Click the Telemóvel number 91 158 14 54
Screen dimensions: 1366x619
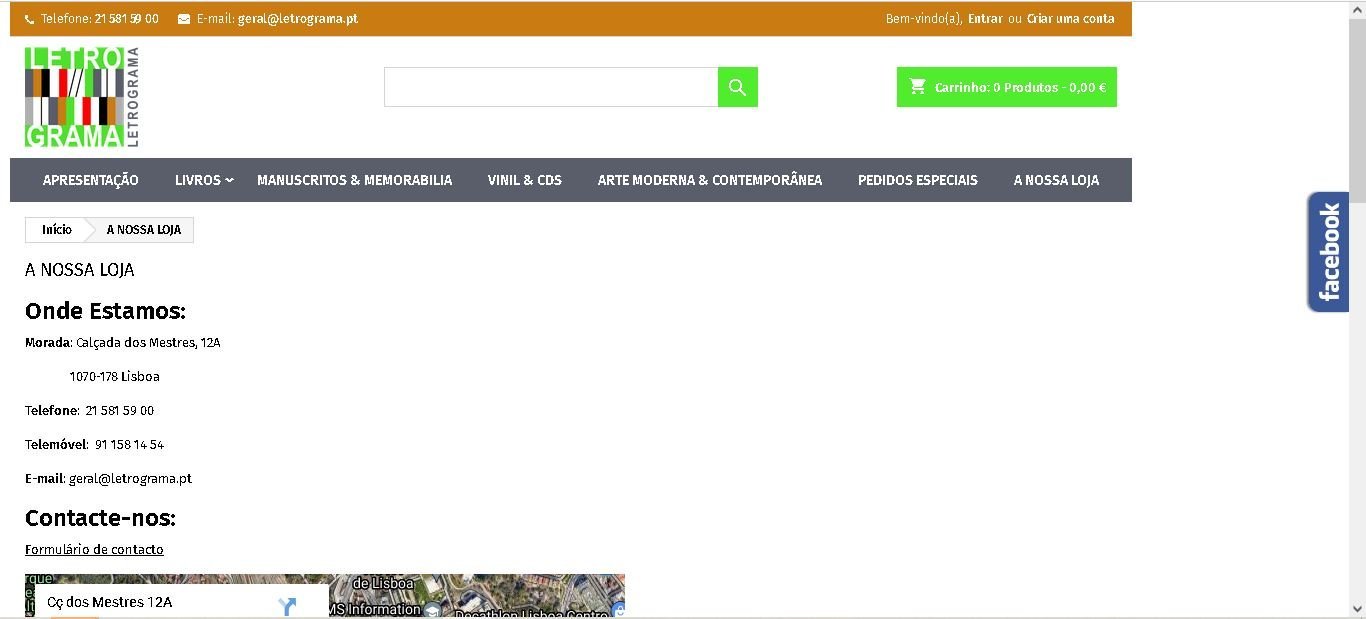click(129, 445)
